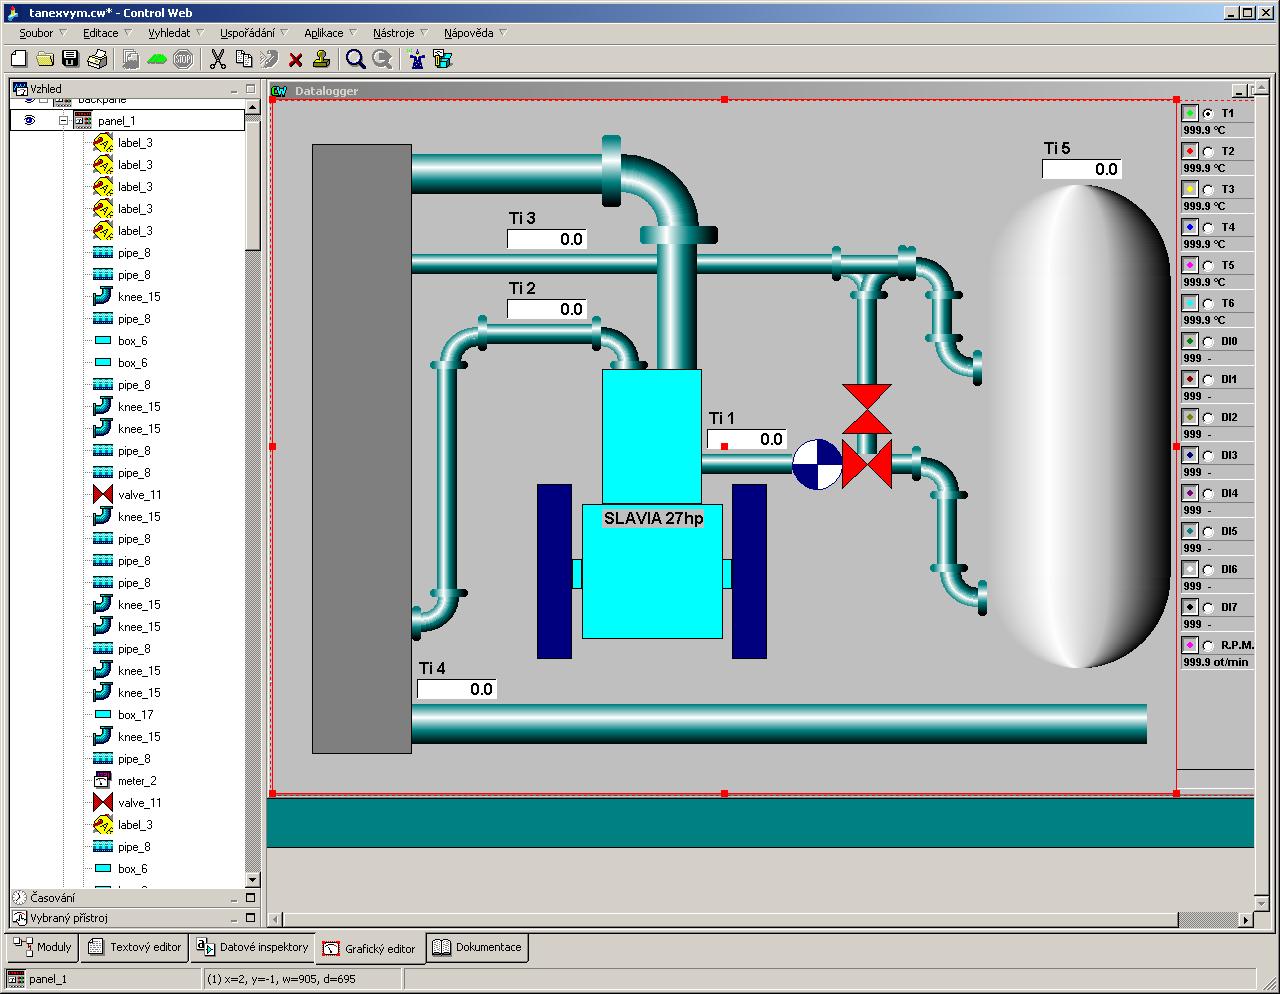1280x994 pixels.
Task: Click the wizard icon in toolbar
Action: (x=416, y=59)
